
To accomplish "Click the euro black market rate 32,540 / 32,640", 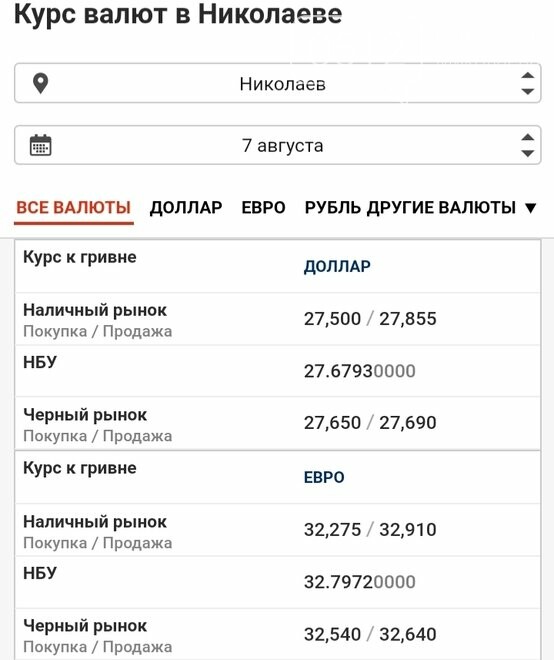I will pos(370,634).
